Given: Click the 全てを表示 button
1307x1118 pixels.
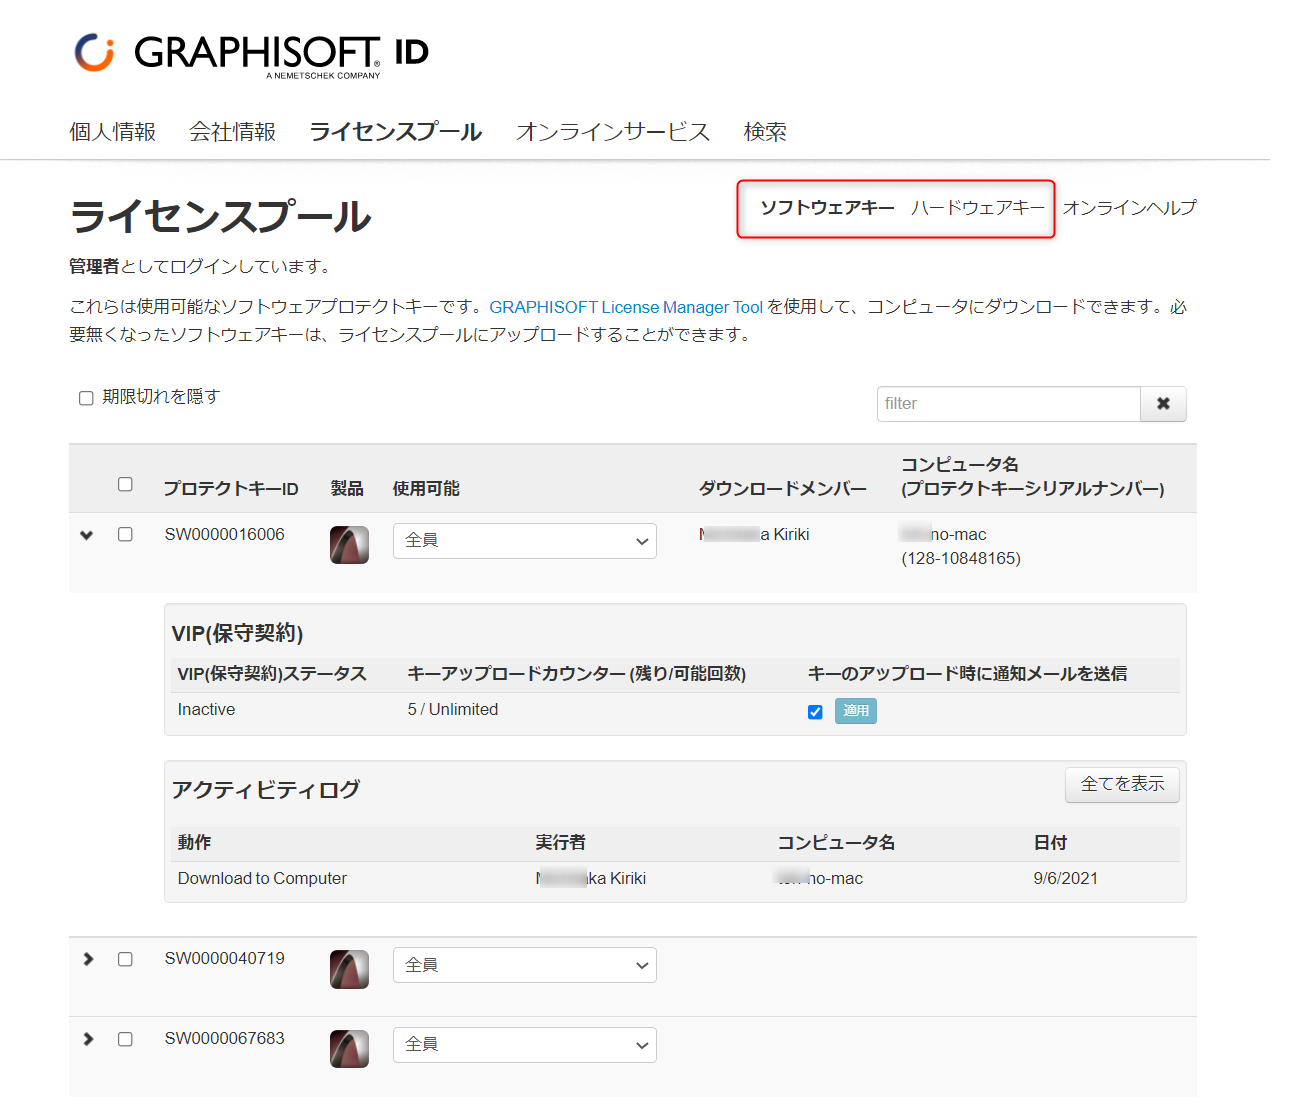Looking at the screenshot, I should pyautogui.click(x=1122, y=784).
